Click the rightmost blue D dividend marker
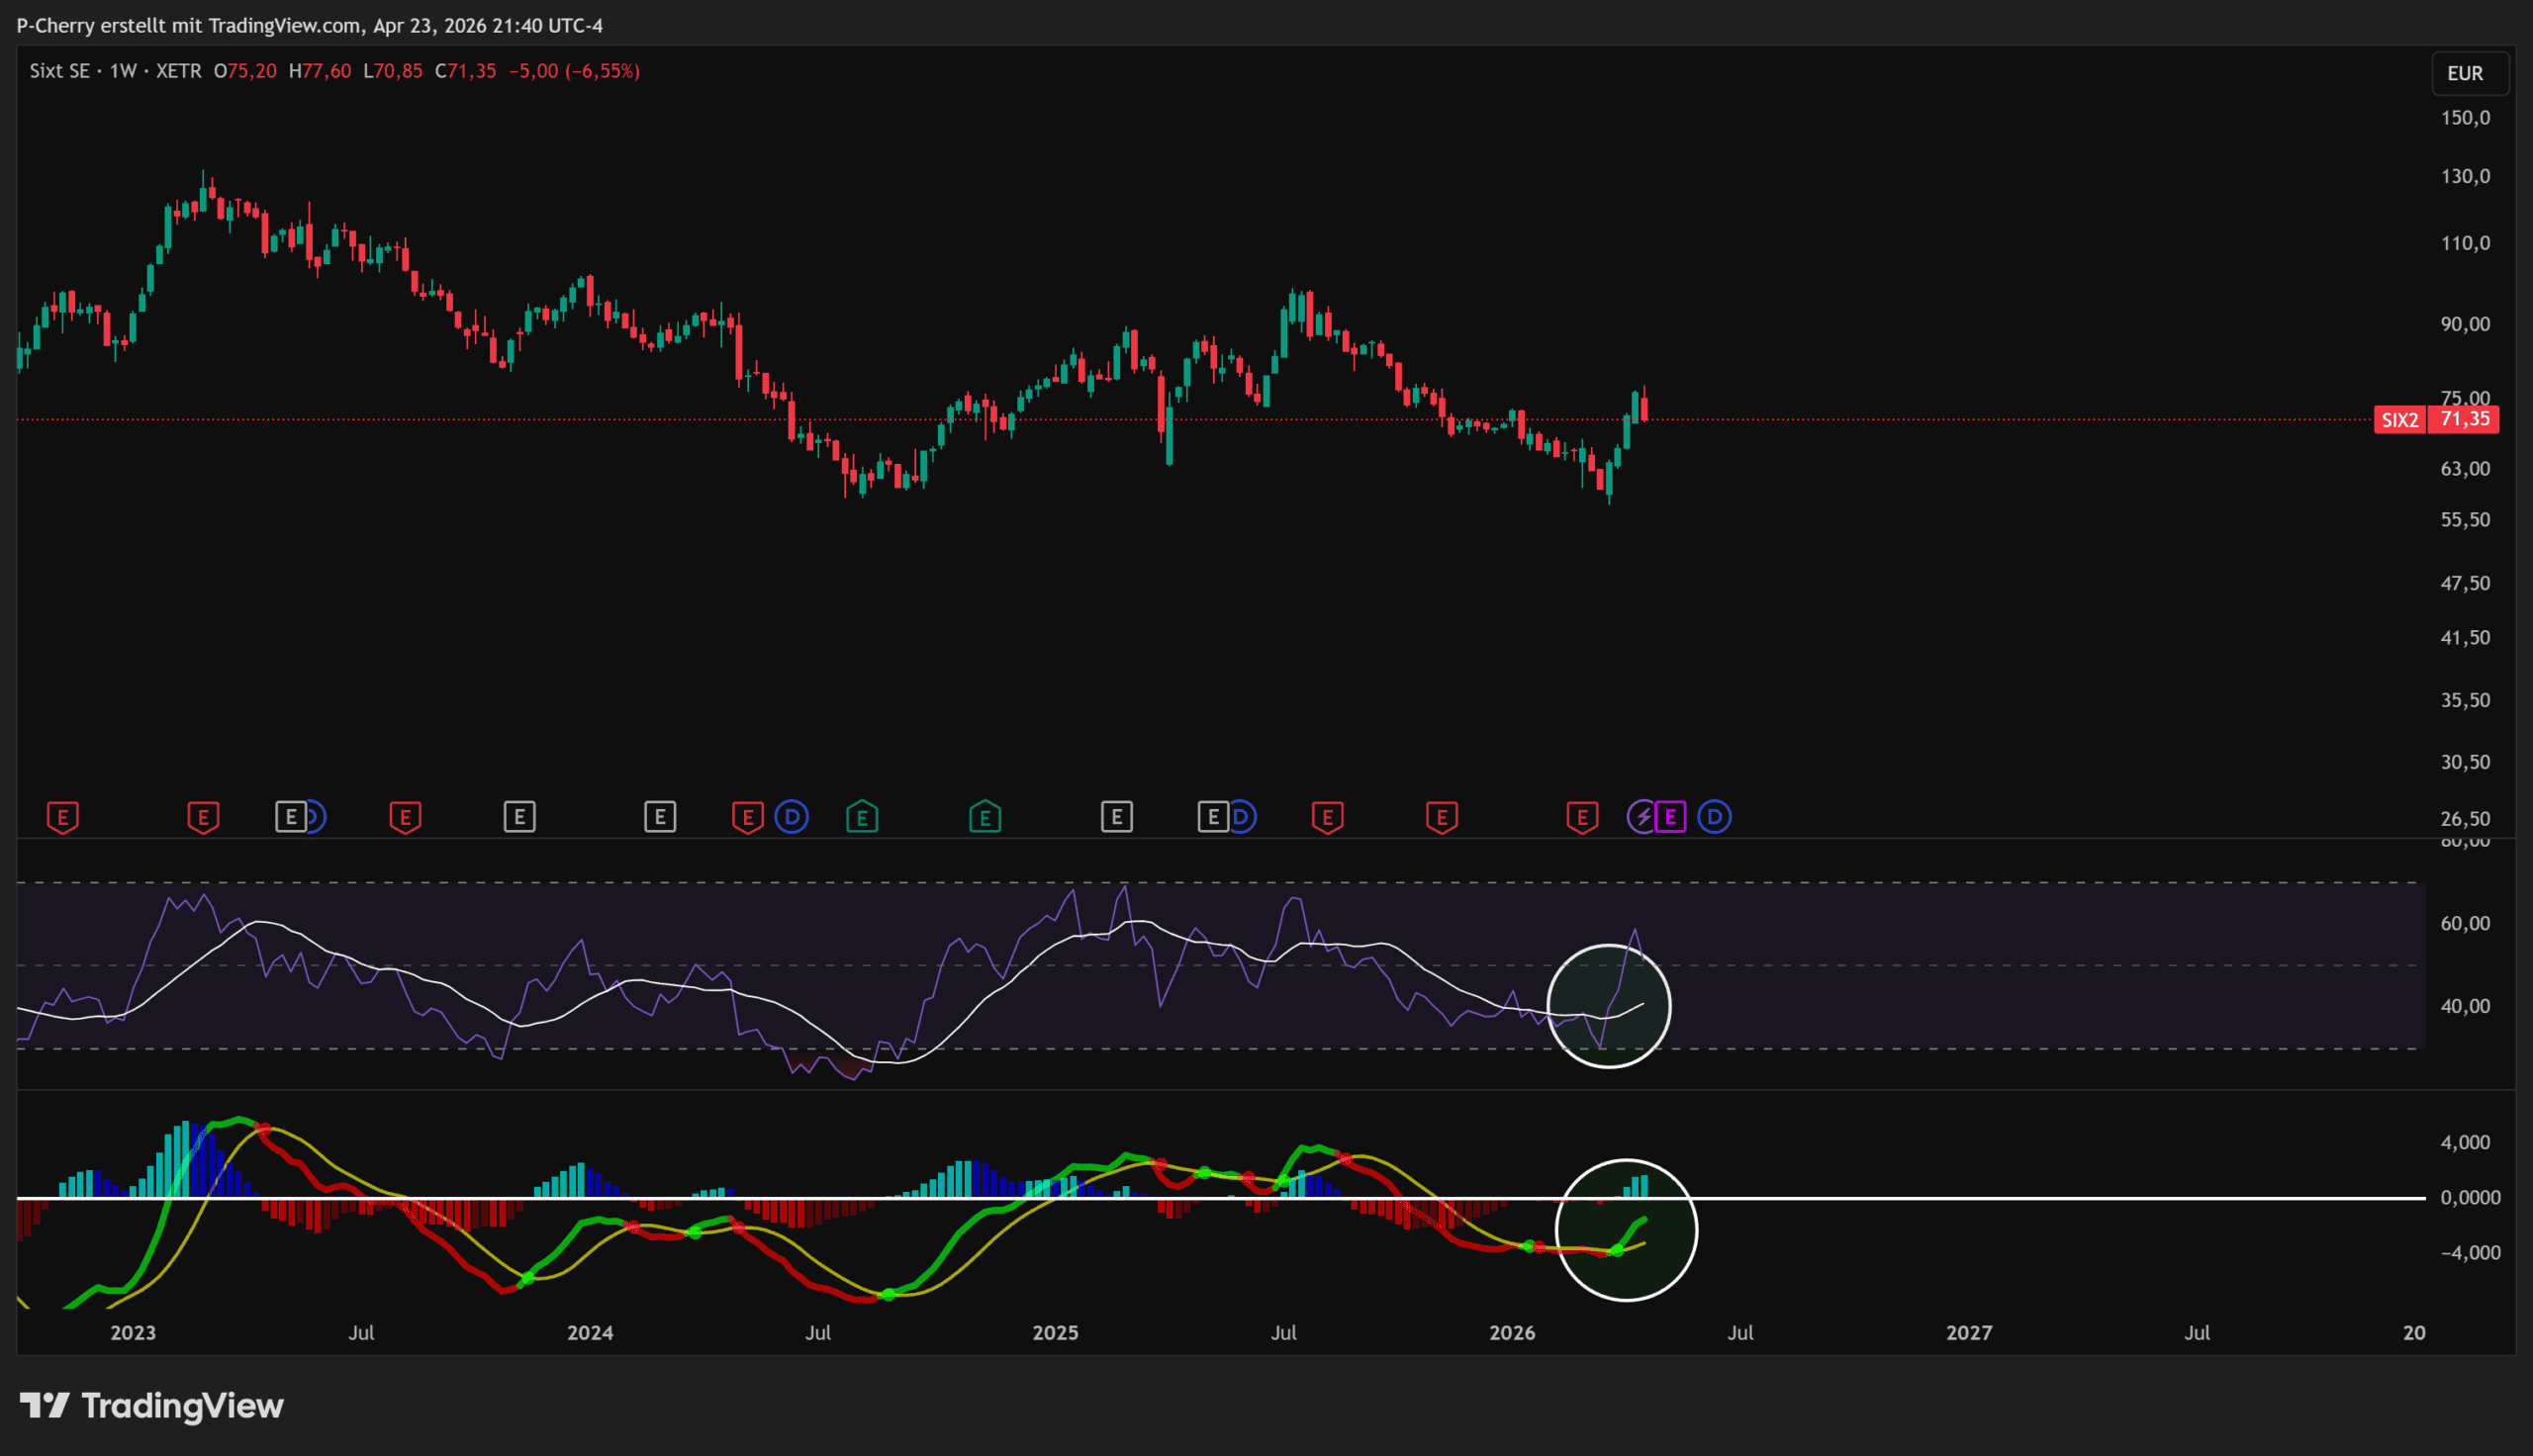Screen dimensions: 2533x1456 point(1714,817)
